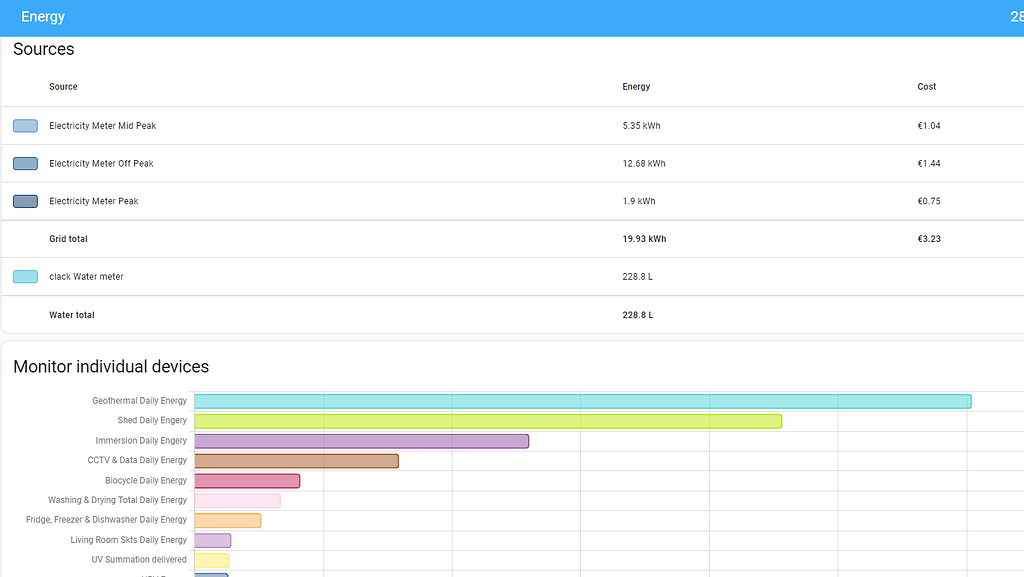The height and width of the screenshot is (577, 1024).
Task: Click the Washing & Drying Total Daily Energy label
Action: tap(118, 500)
